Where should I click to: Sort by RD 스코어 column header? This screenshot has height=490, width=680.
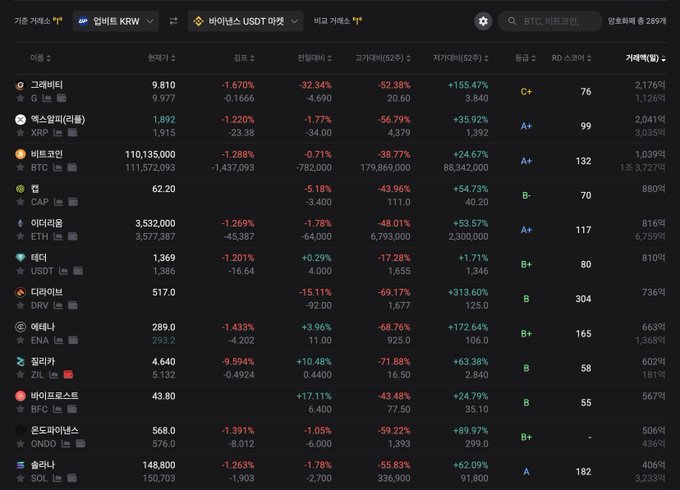(x=571, y=58)
